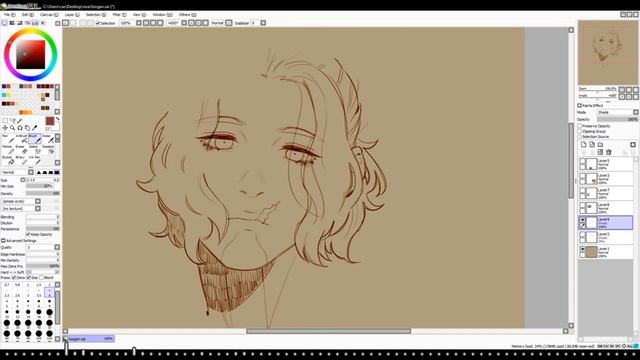
Task: Click the open canvas file tab at bottom
Action: (89, 339)
